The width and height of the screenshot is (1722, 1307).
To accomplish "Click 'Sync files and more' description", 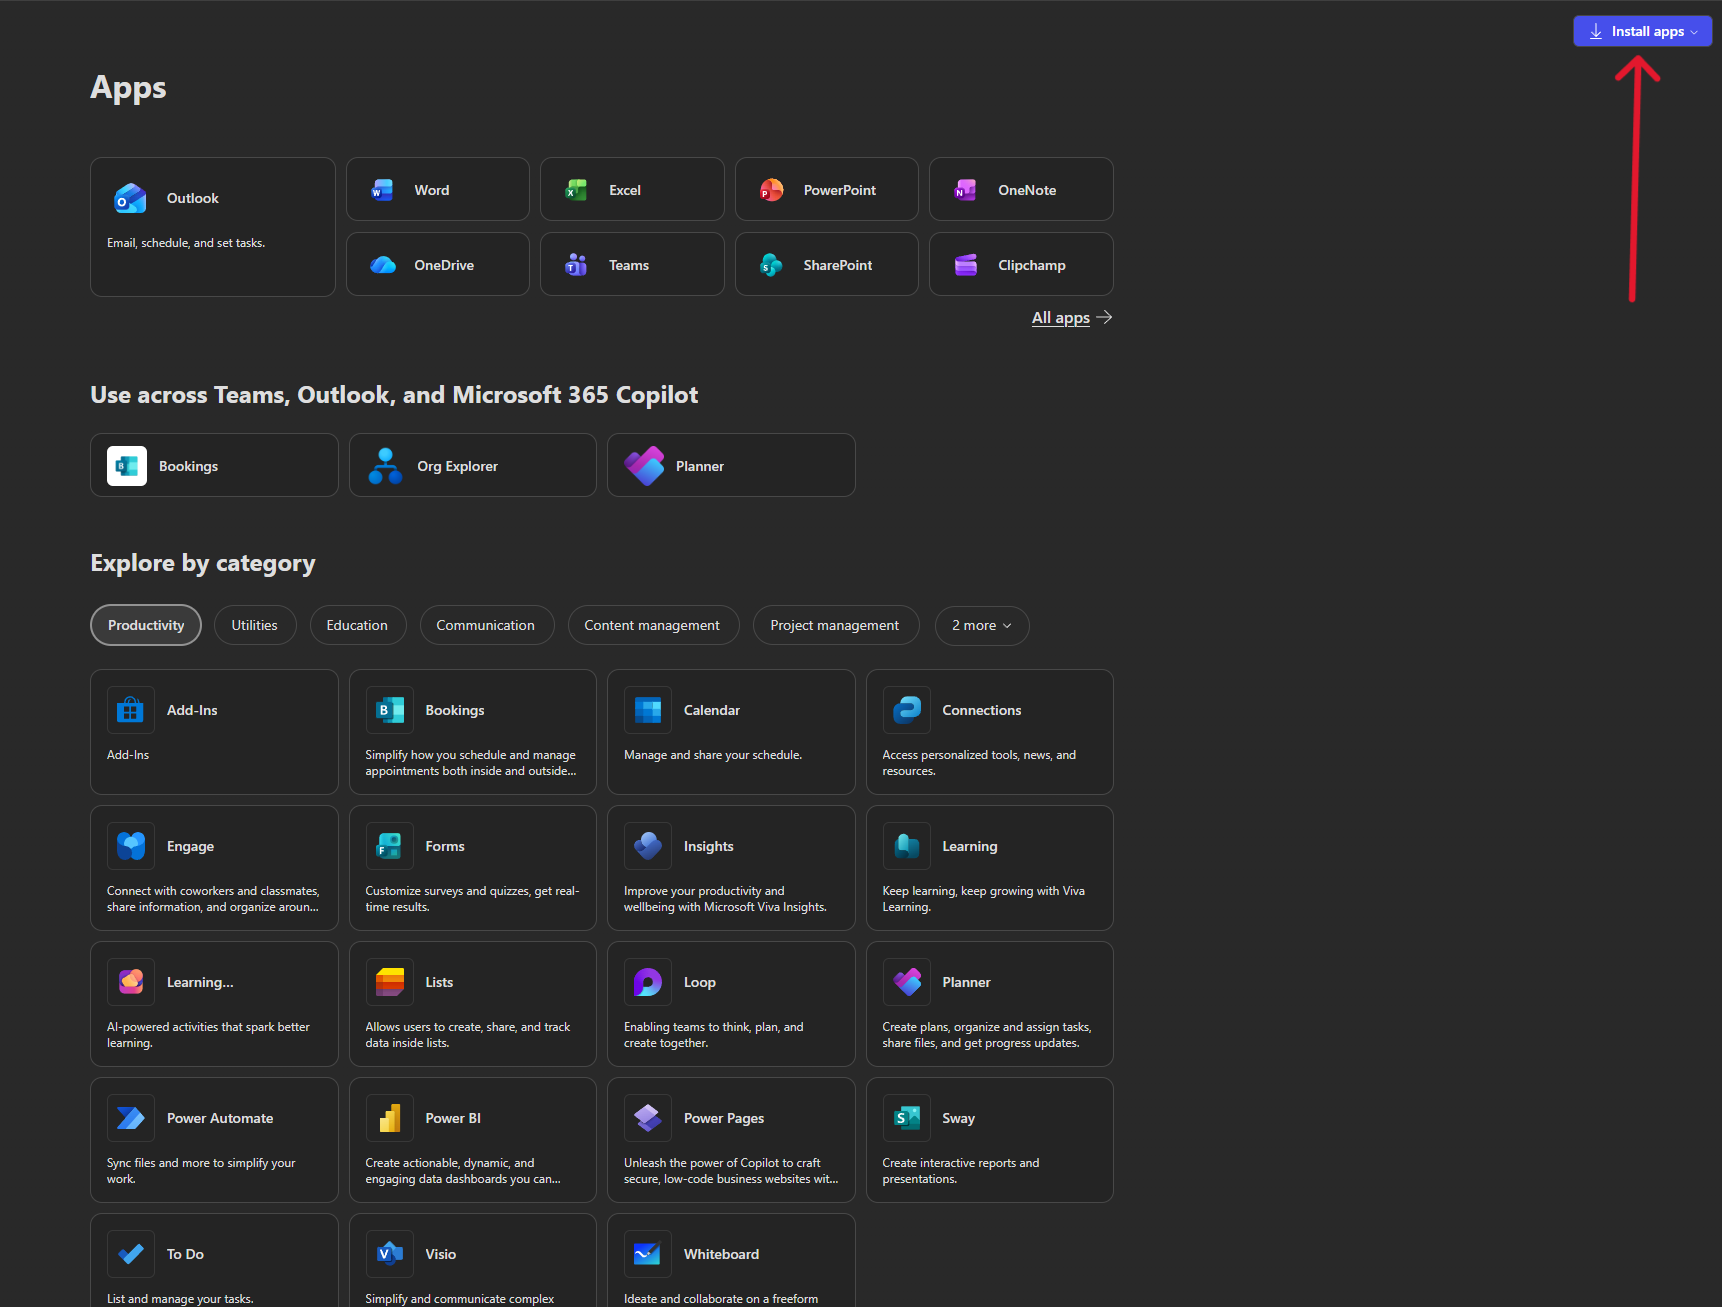I will click(x=201, y=1171).
